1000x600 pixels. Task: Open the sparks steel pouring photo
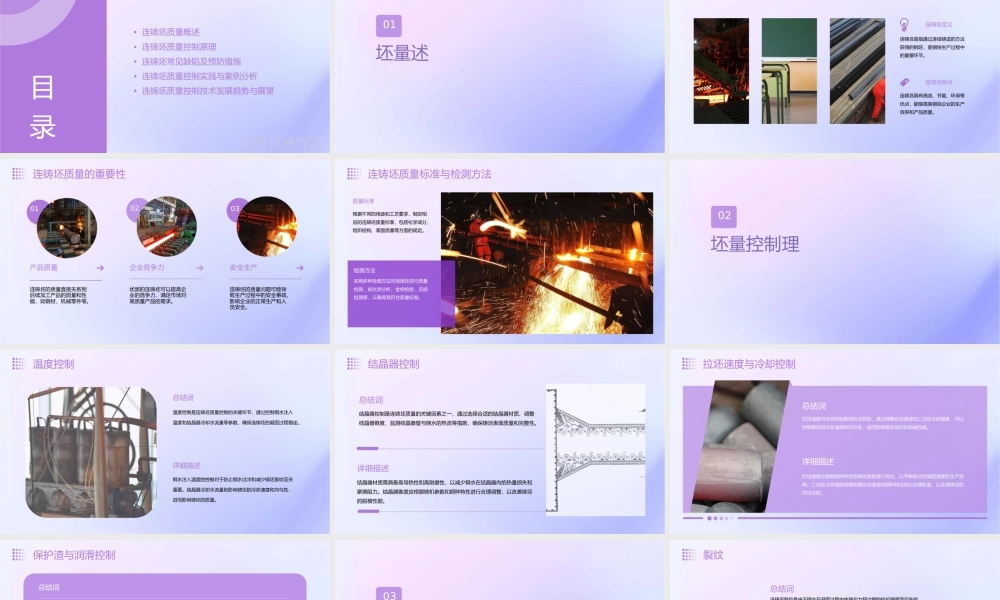click(x=547, y=263)
